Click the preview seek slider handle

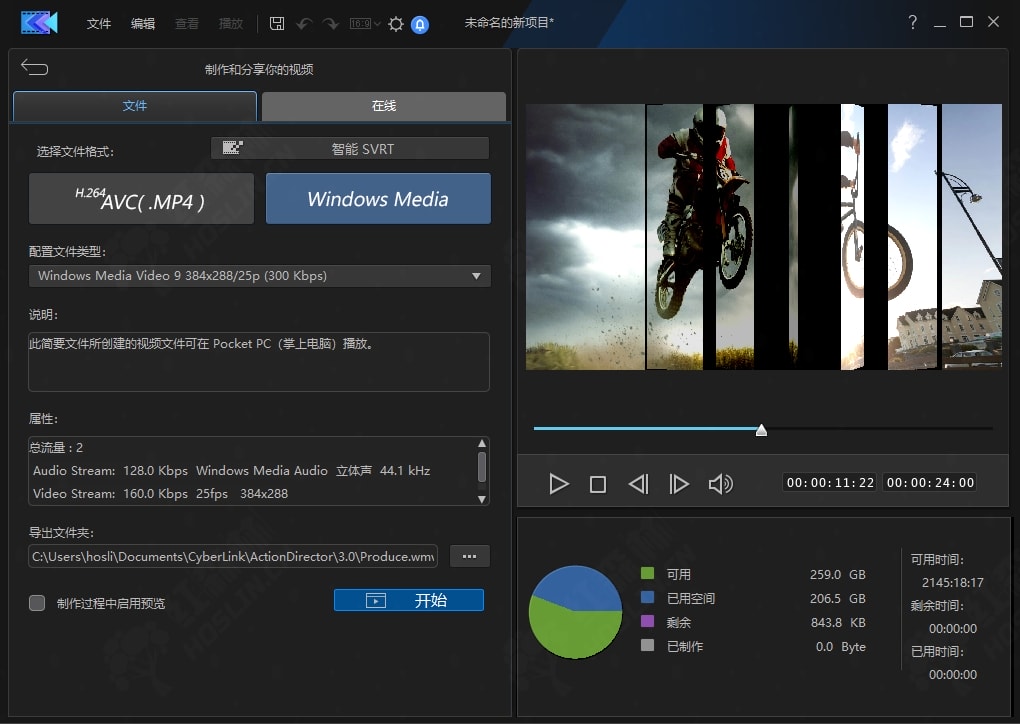coord(761,430)
